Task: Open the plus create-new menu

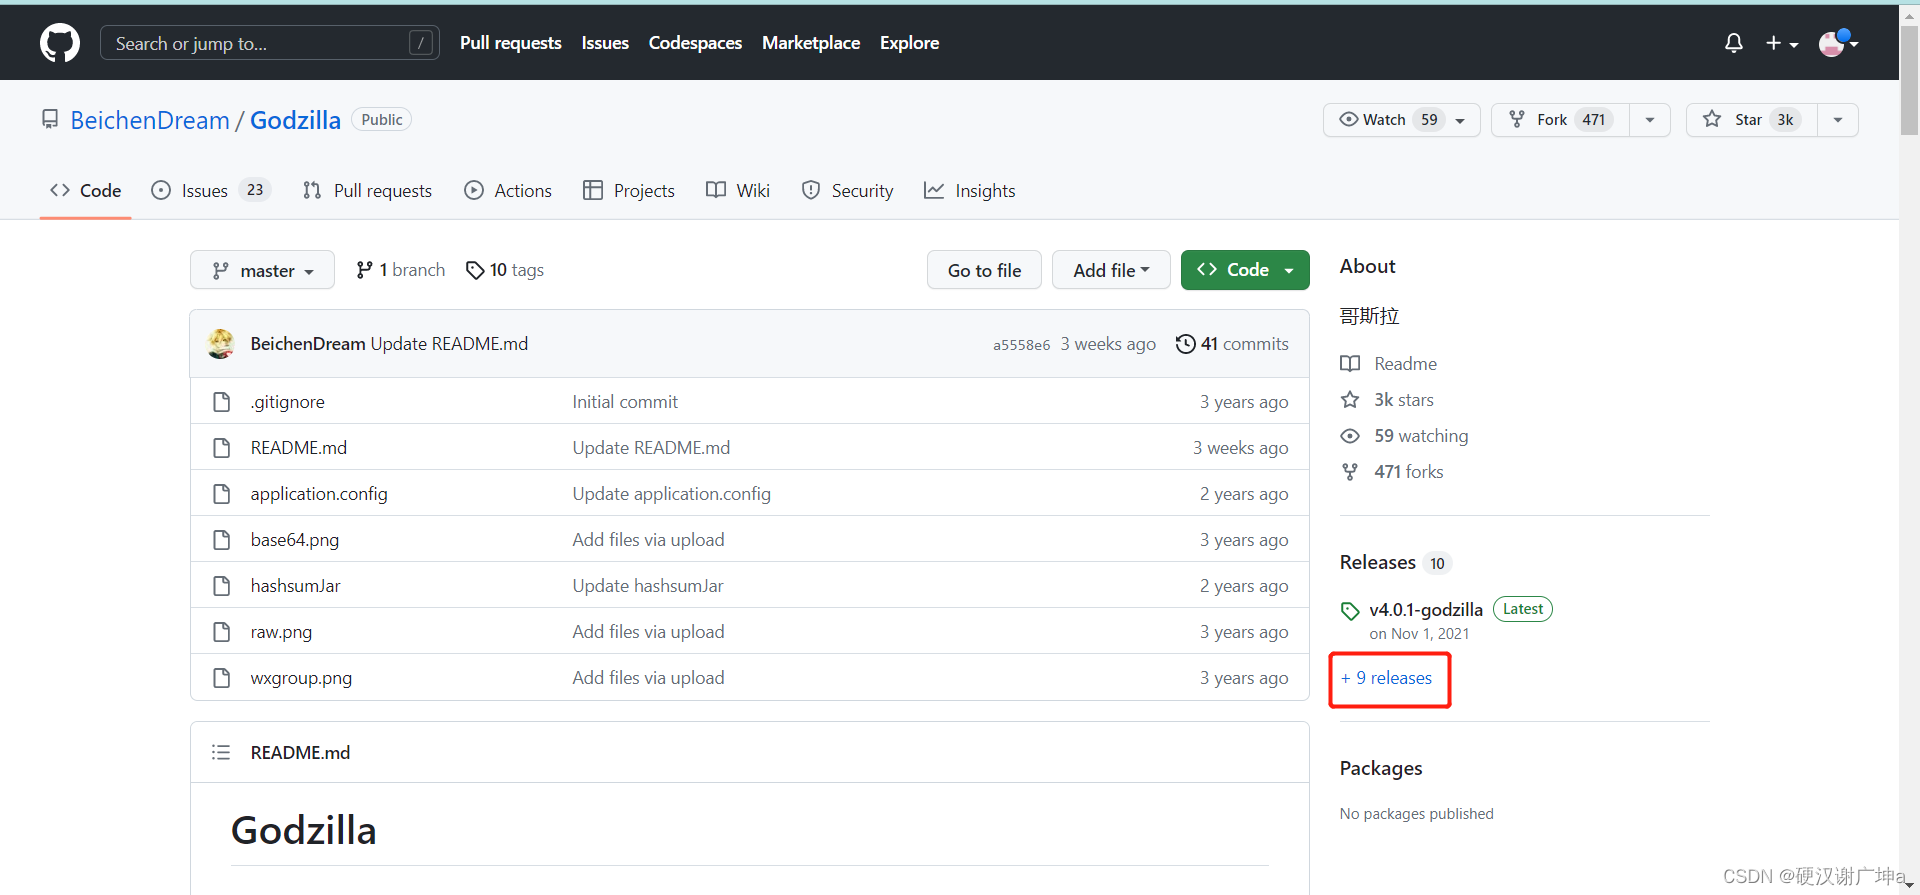Action: (x=1781, y=43)
